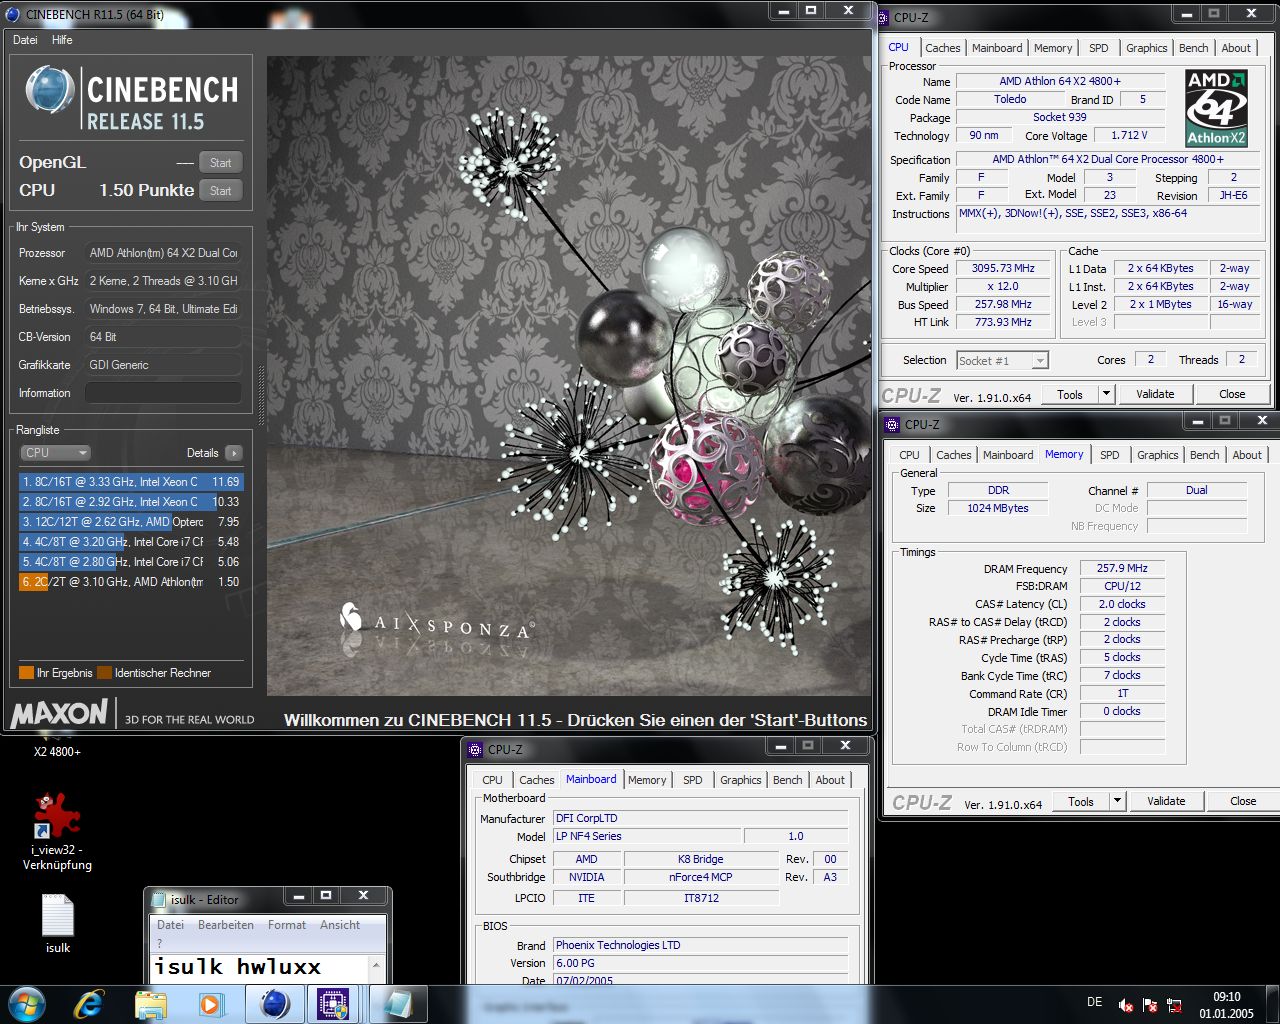Screen dimensions: 1280x1024
Task: Open Windows Media Player taskbar icon
Action: point(211,1004)
